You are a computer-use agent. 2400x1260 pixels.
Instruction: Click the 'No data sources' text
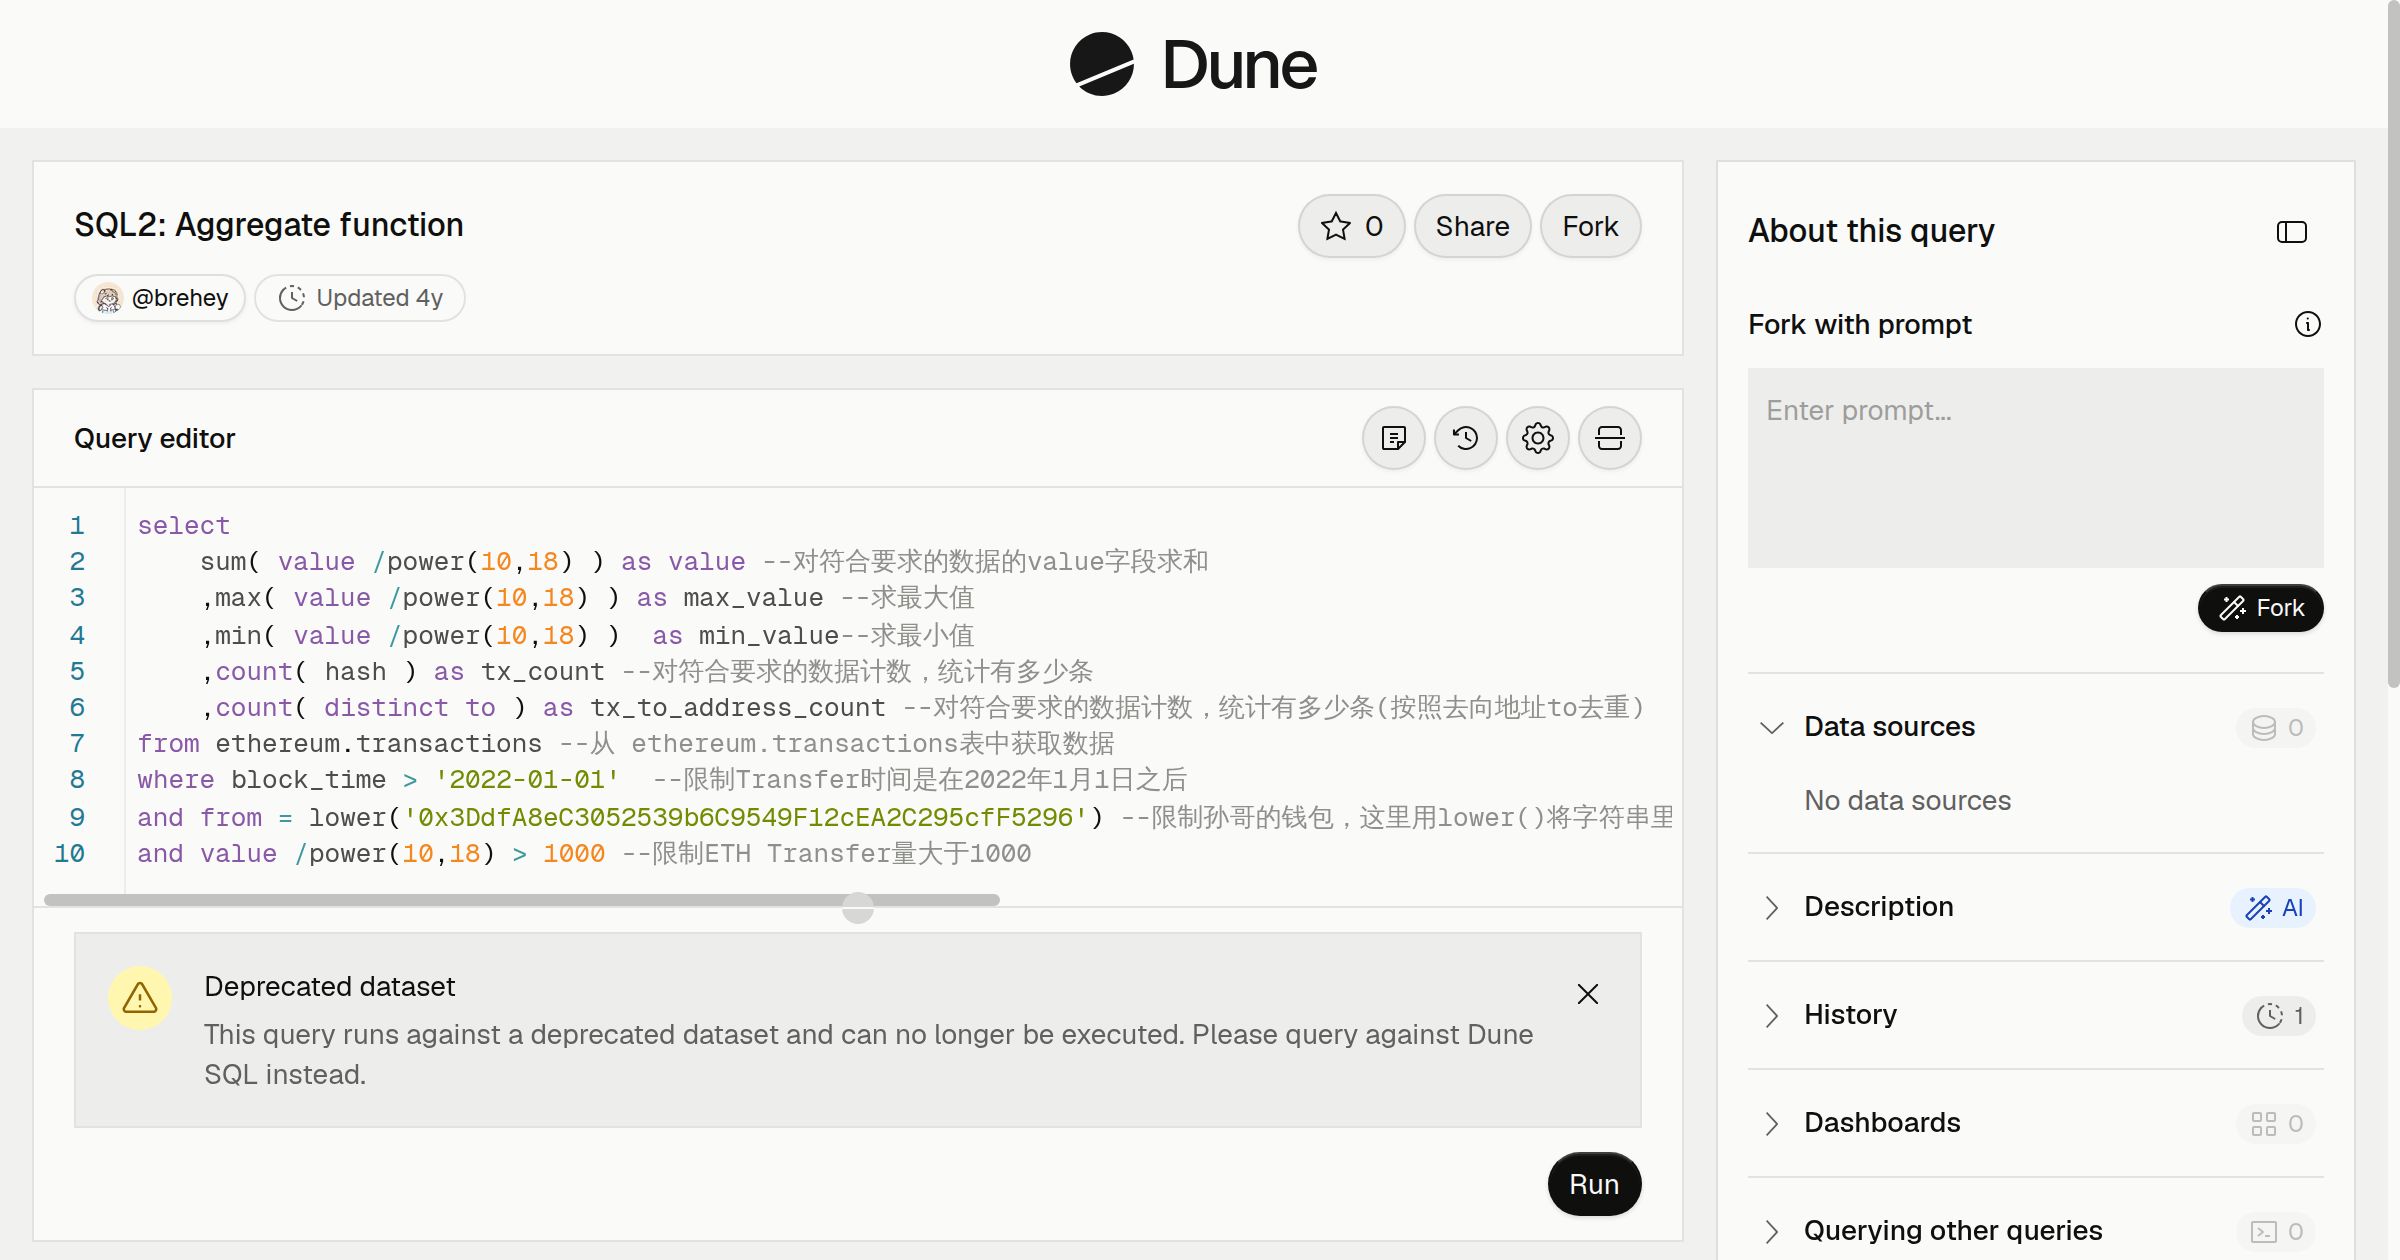(1907, 800)
